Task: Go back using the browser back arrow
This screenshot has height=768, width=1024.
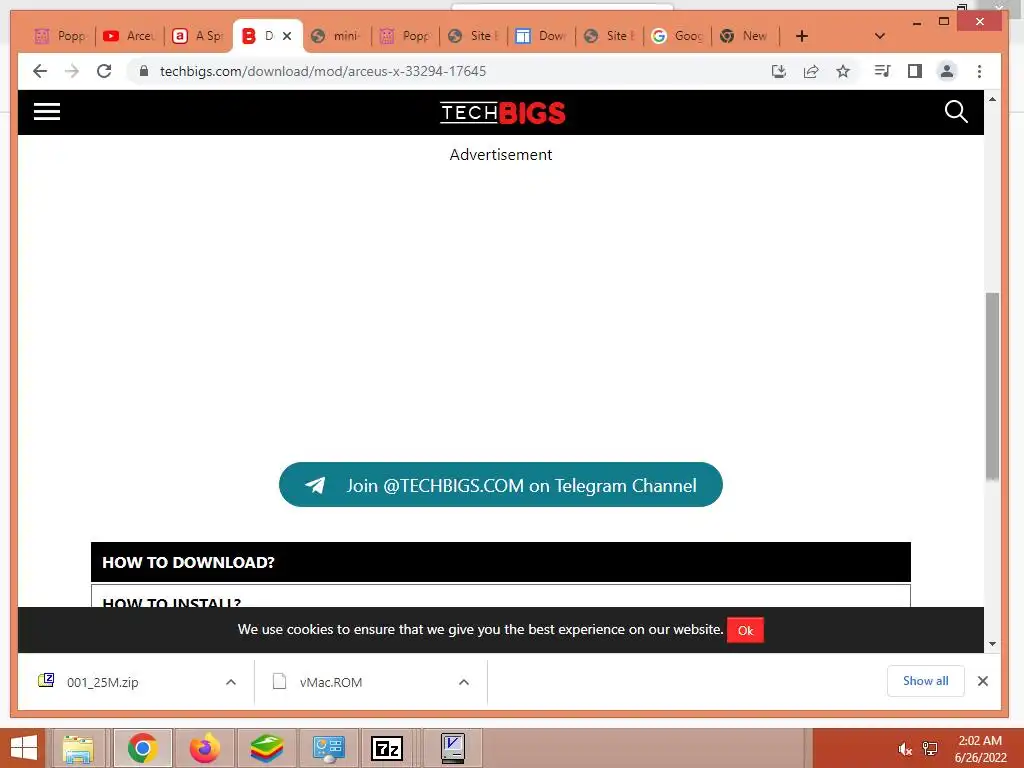Action: 40,71
